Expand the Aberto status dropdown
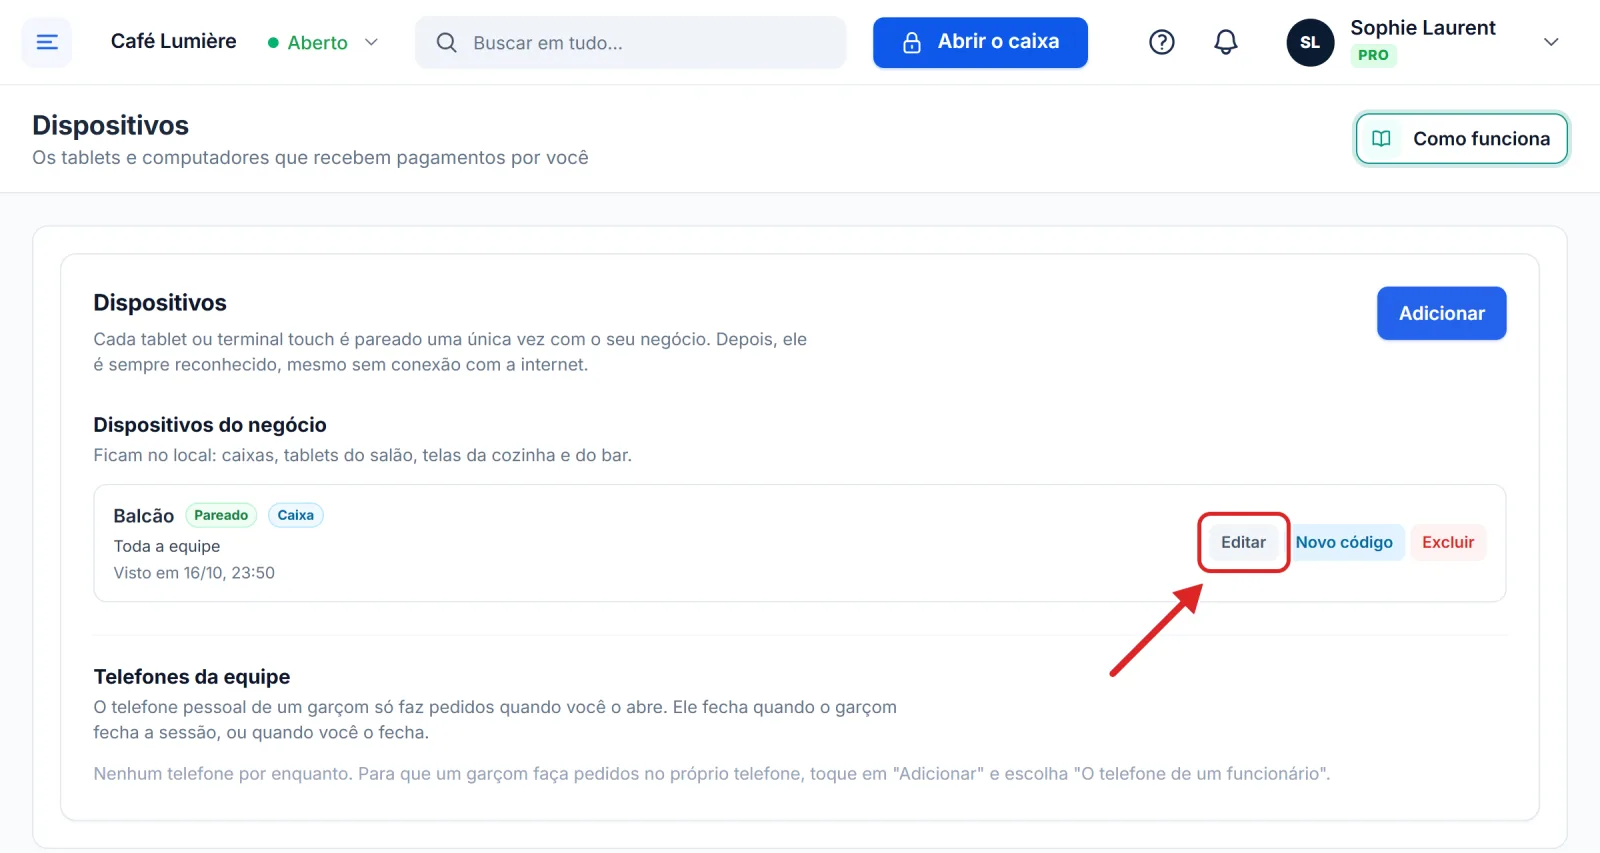The height and width of the screenshot is (853, 1600). pyautogui.click(x=323, y=42)
